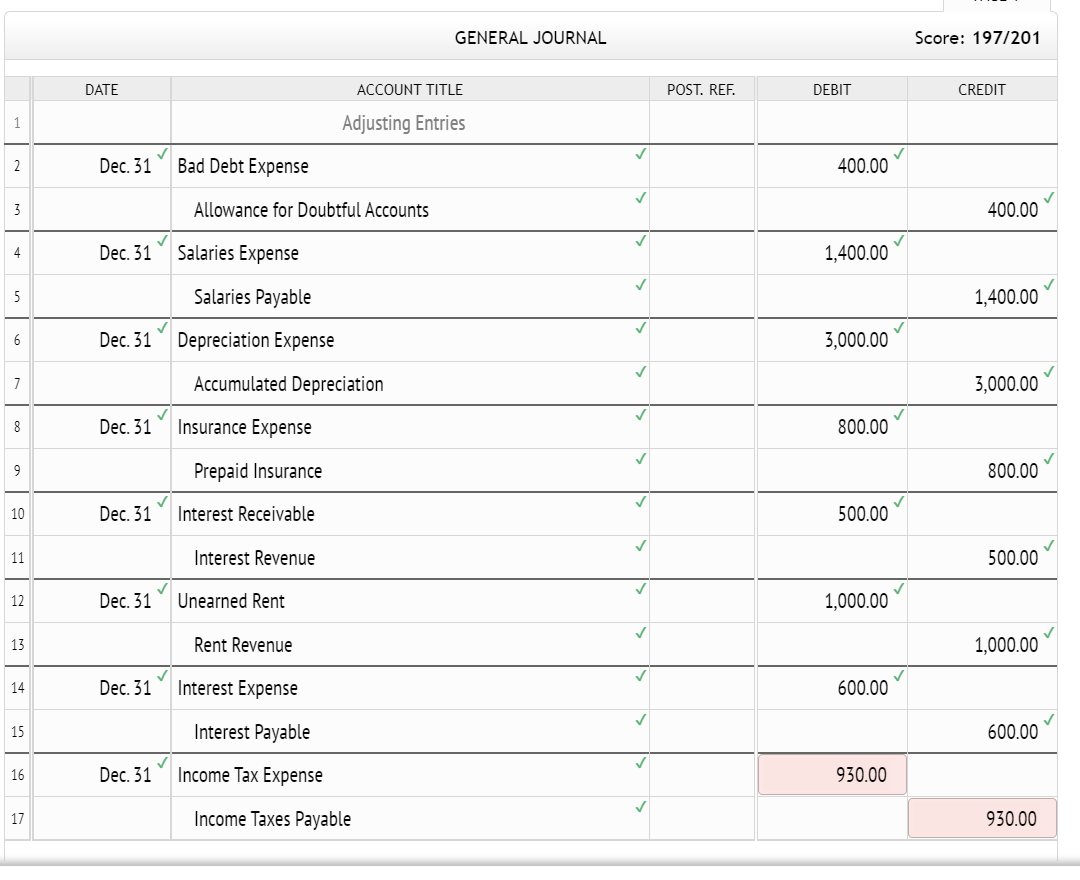This screenshot has height=880, width=1080.
Task: Click Unearned Rent account title
Action: pyautogui.click(x=231, y=601)
